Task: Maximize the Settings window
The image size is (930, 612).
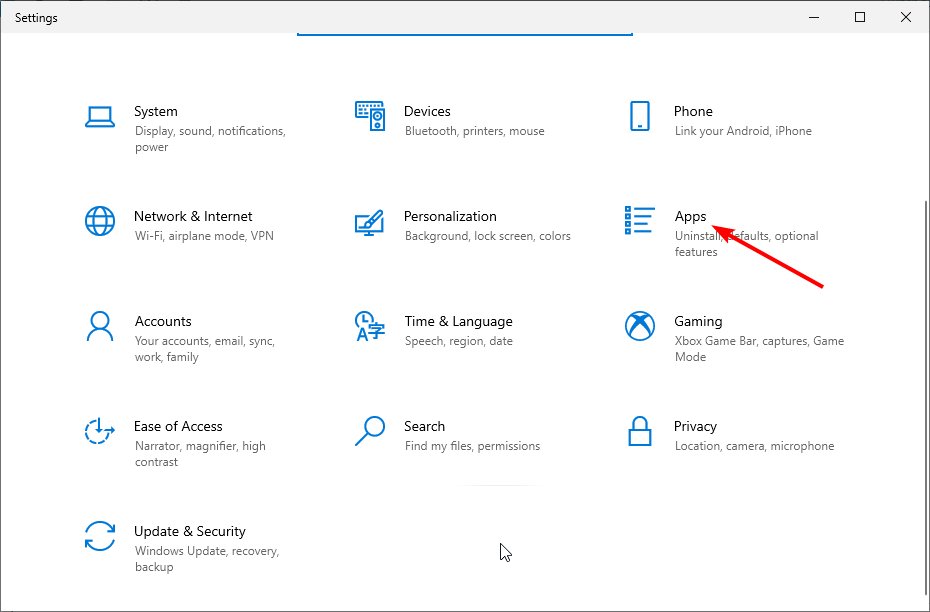Action: point(859,17)
